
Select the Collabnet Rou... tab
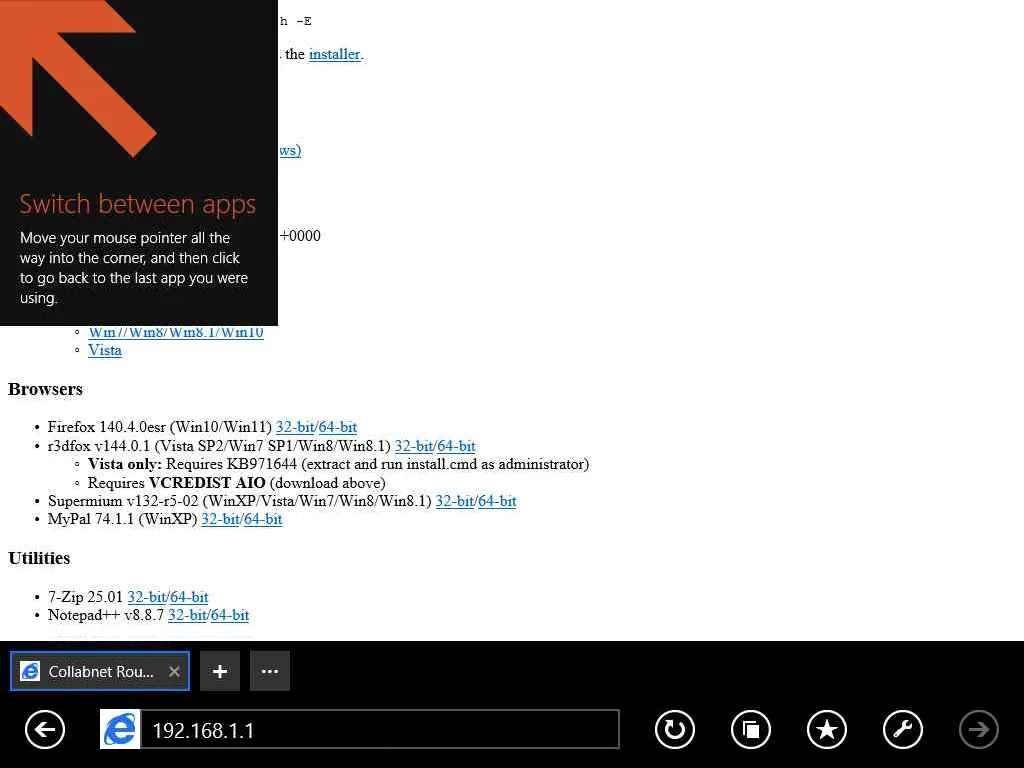tap(100, 671)
